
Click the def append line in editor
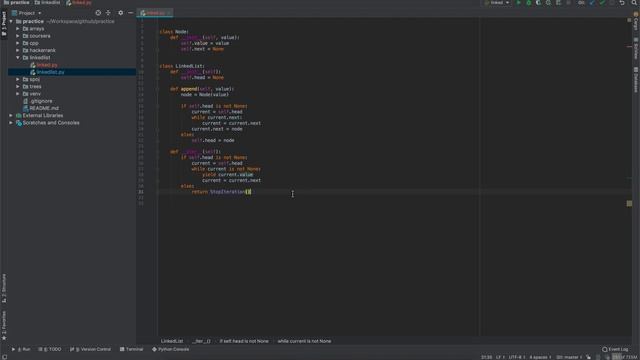(202, 89)
